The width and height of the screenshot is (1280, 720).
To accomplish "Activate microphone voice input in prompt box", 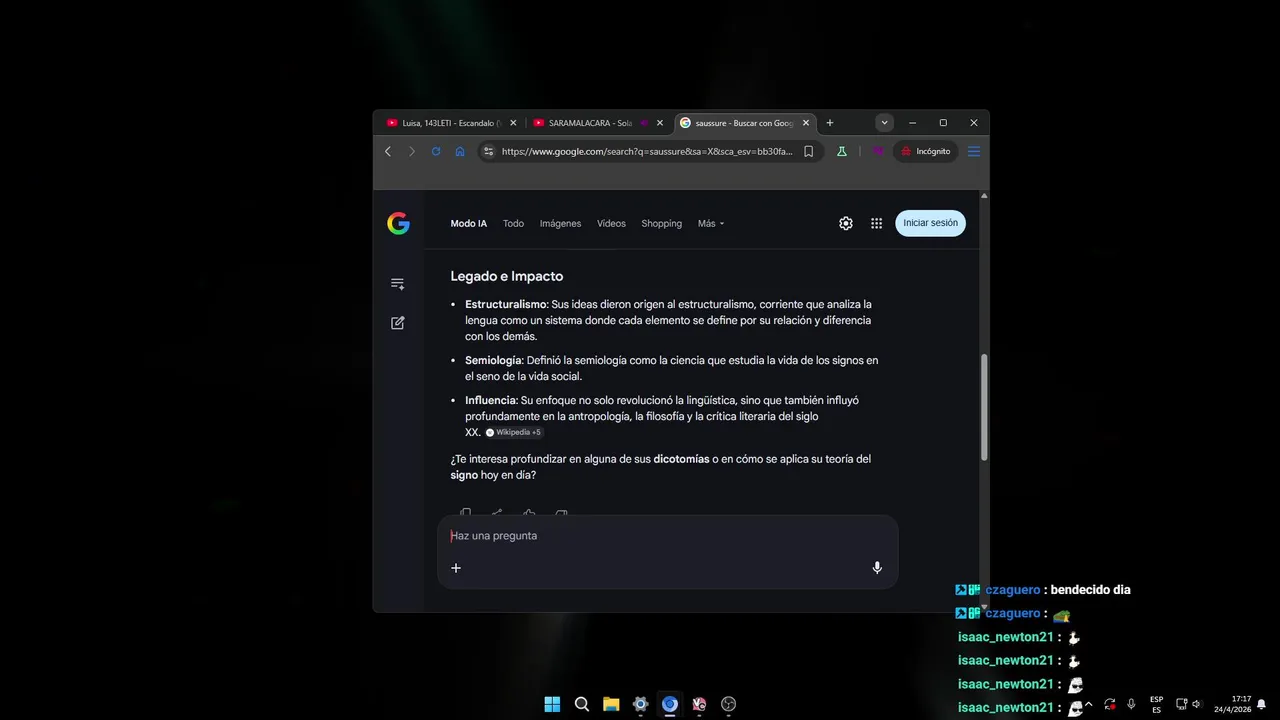I will click(877, 568).
